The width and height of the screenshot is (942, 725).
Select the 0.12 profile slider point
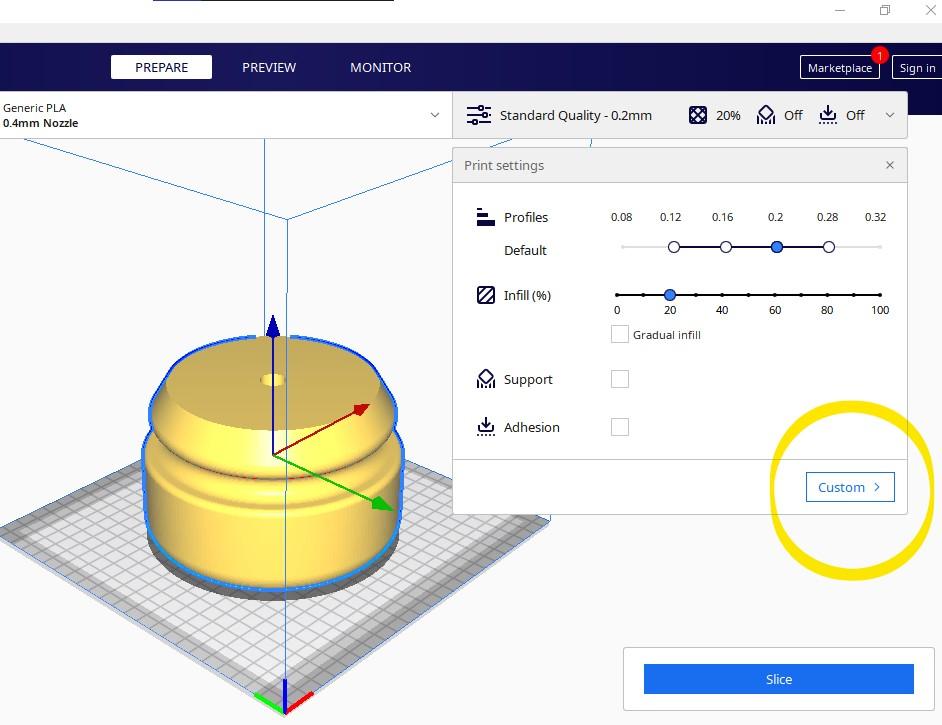point(673,247)
